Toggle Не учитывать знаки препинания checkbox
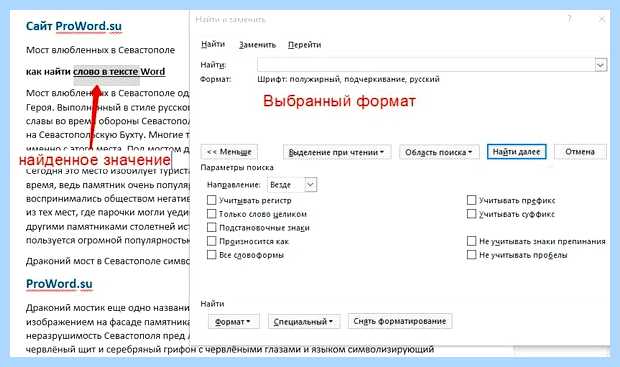 471,241
